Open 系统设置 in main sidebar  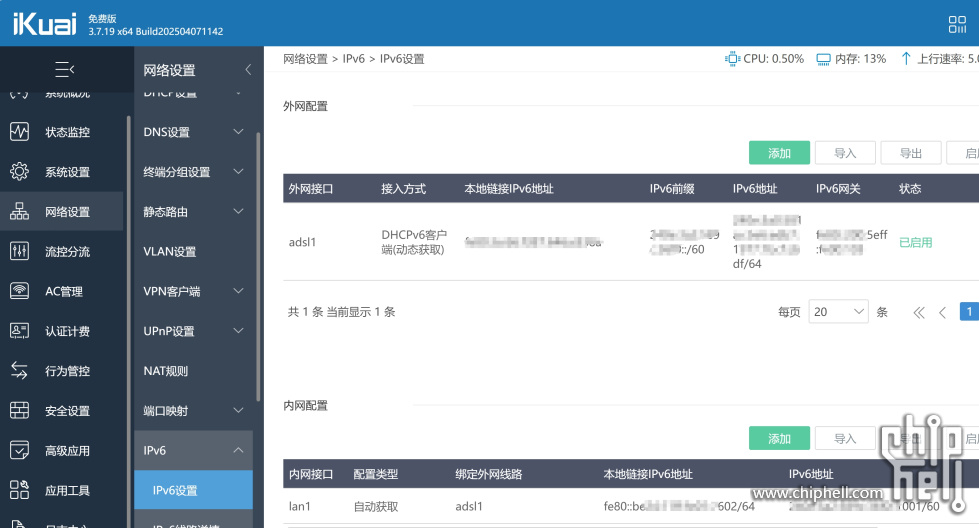pos(67,172)
